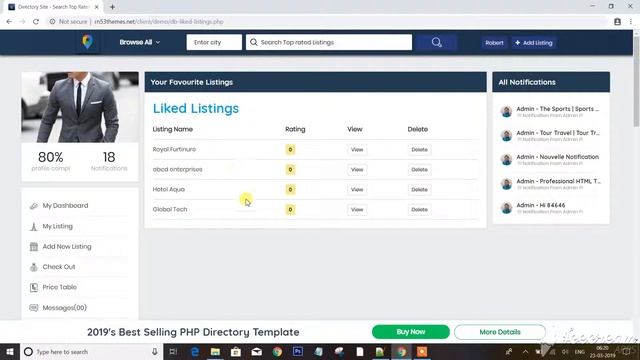This screenshot has height=360, width=640.
Task: Click the Royal Furtinure rating badge
Action: 290,150
